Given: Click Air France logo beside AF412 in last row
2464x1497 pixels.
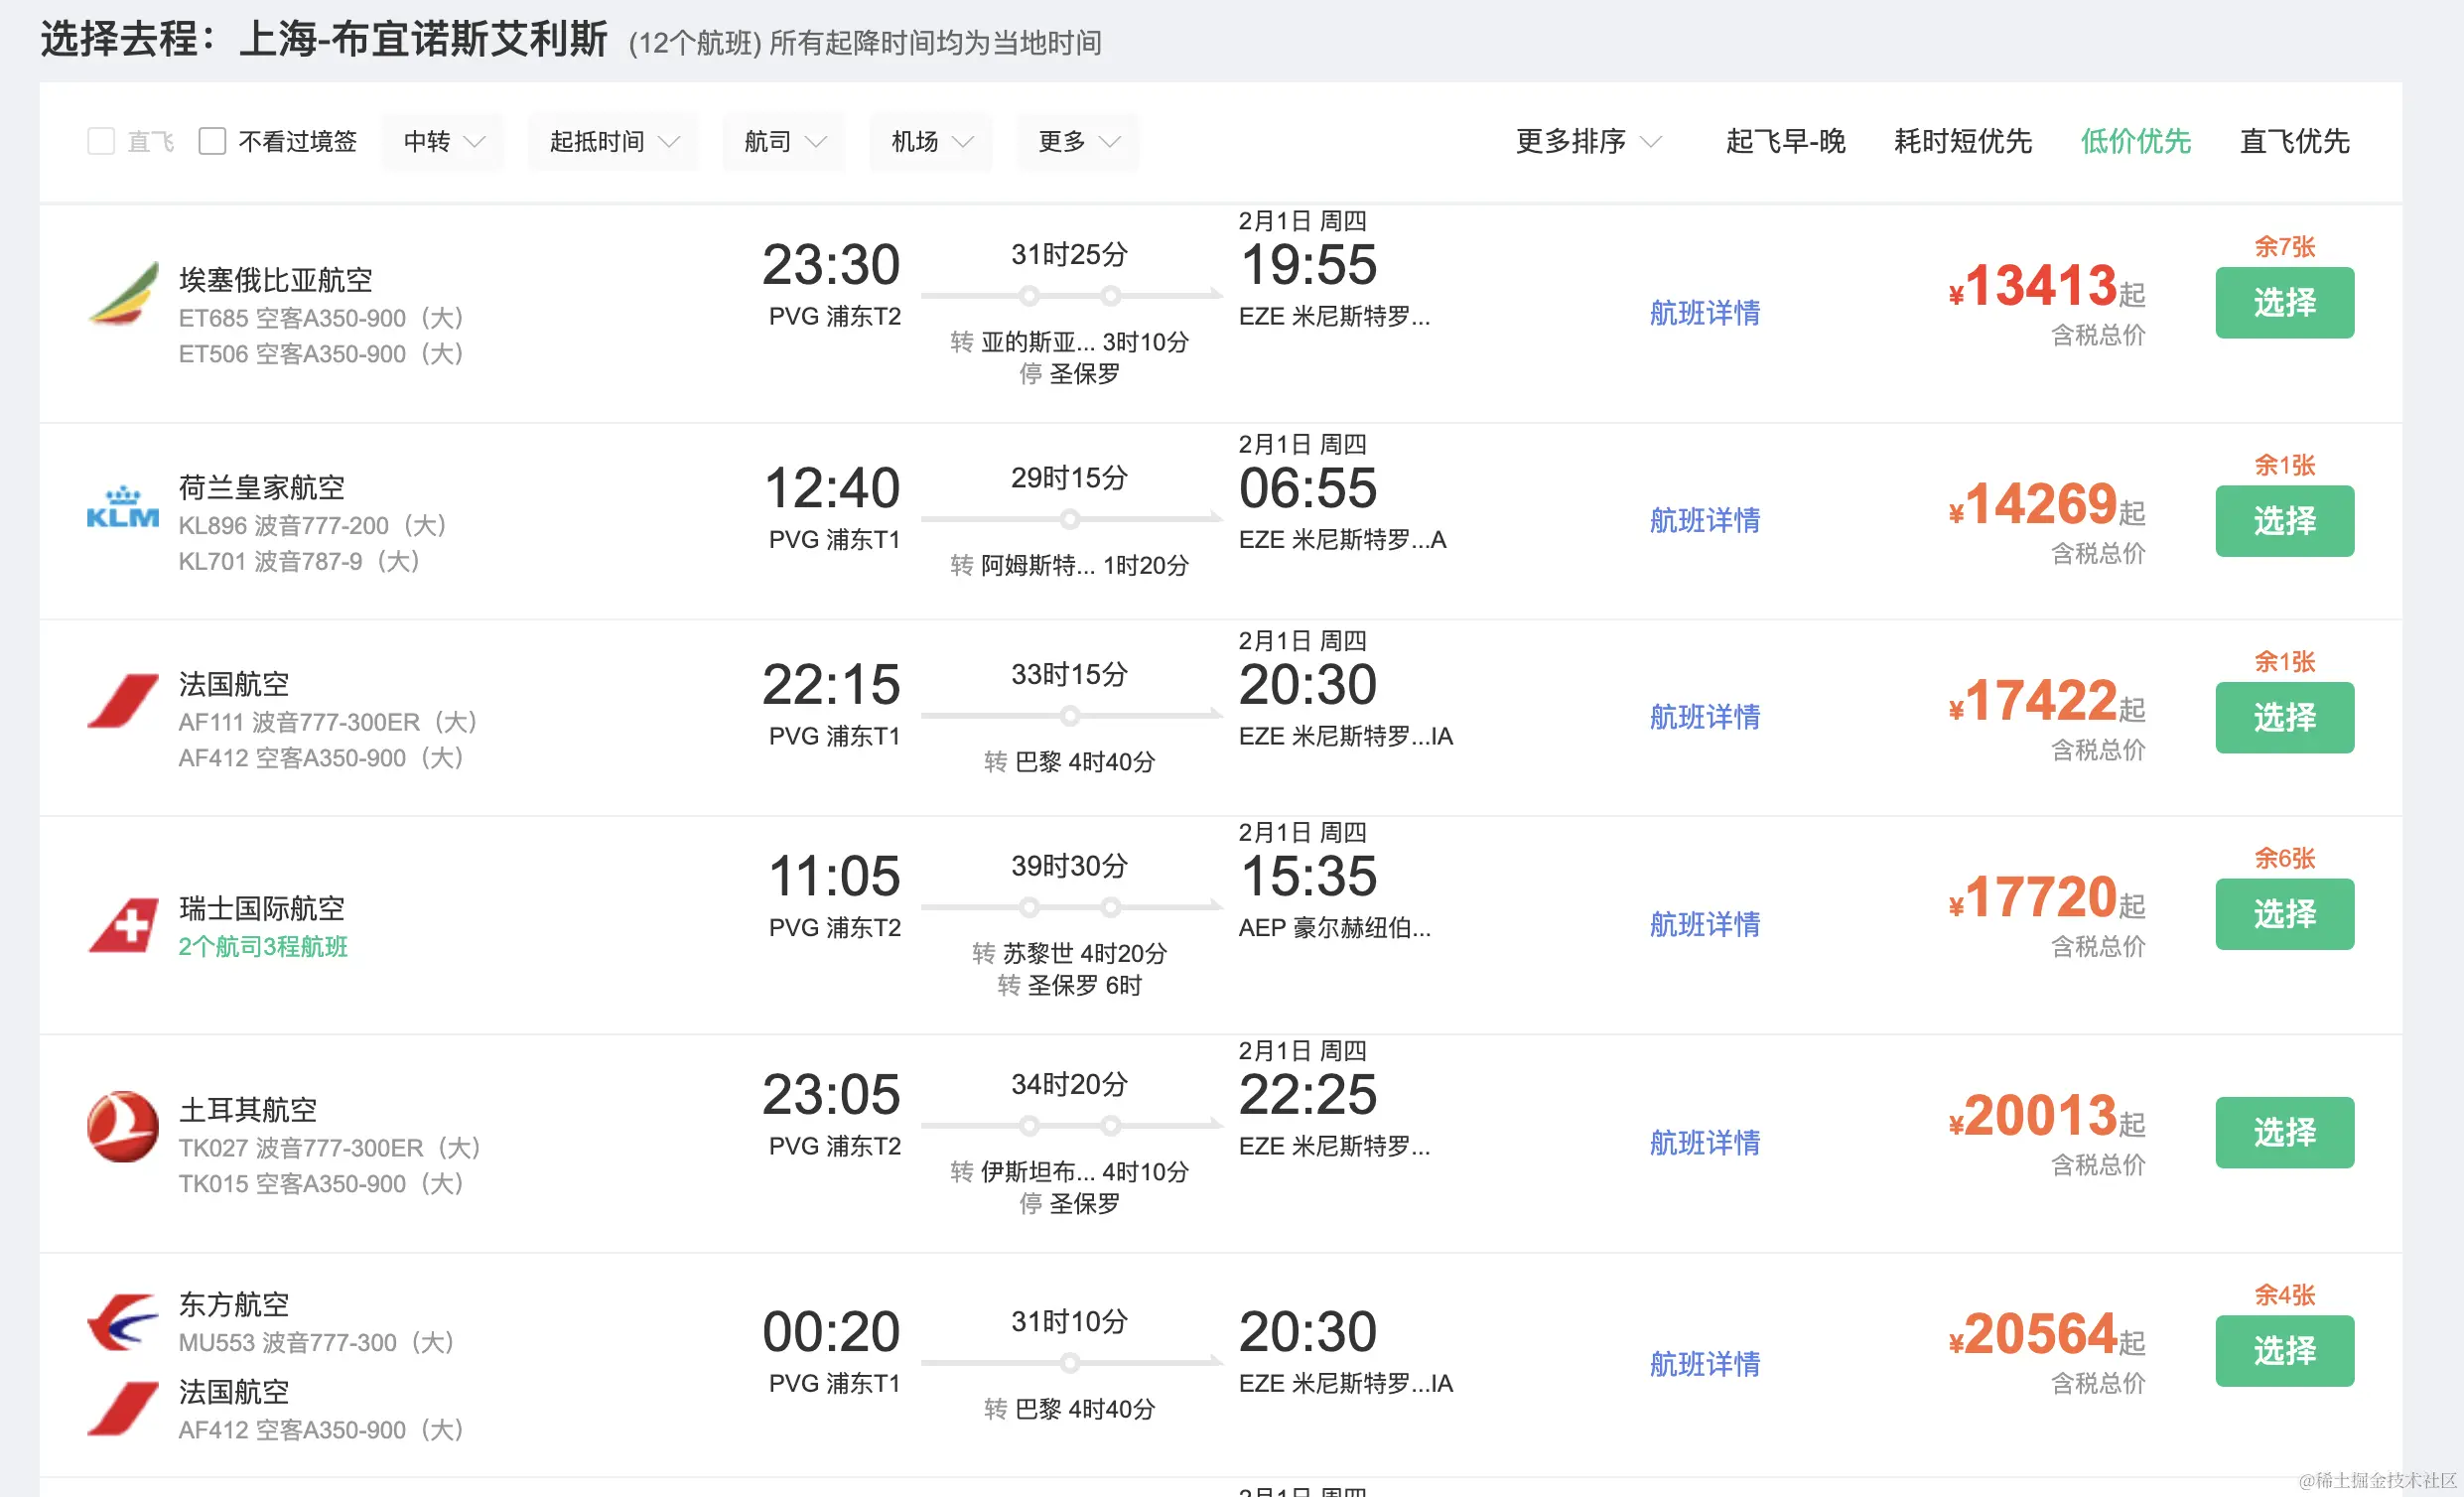Looking at the screenshot, I should click(x=123, y=1409).
